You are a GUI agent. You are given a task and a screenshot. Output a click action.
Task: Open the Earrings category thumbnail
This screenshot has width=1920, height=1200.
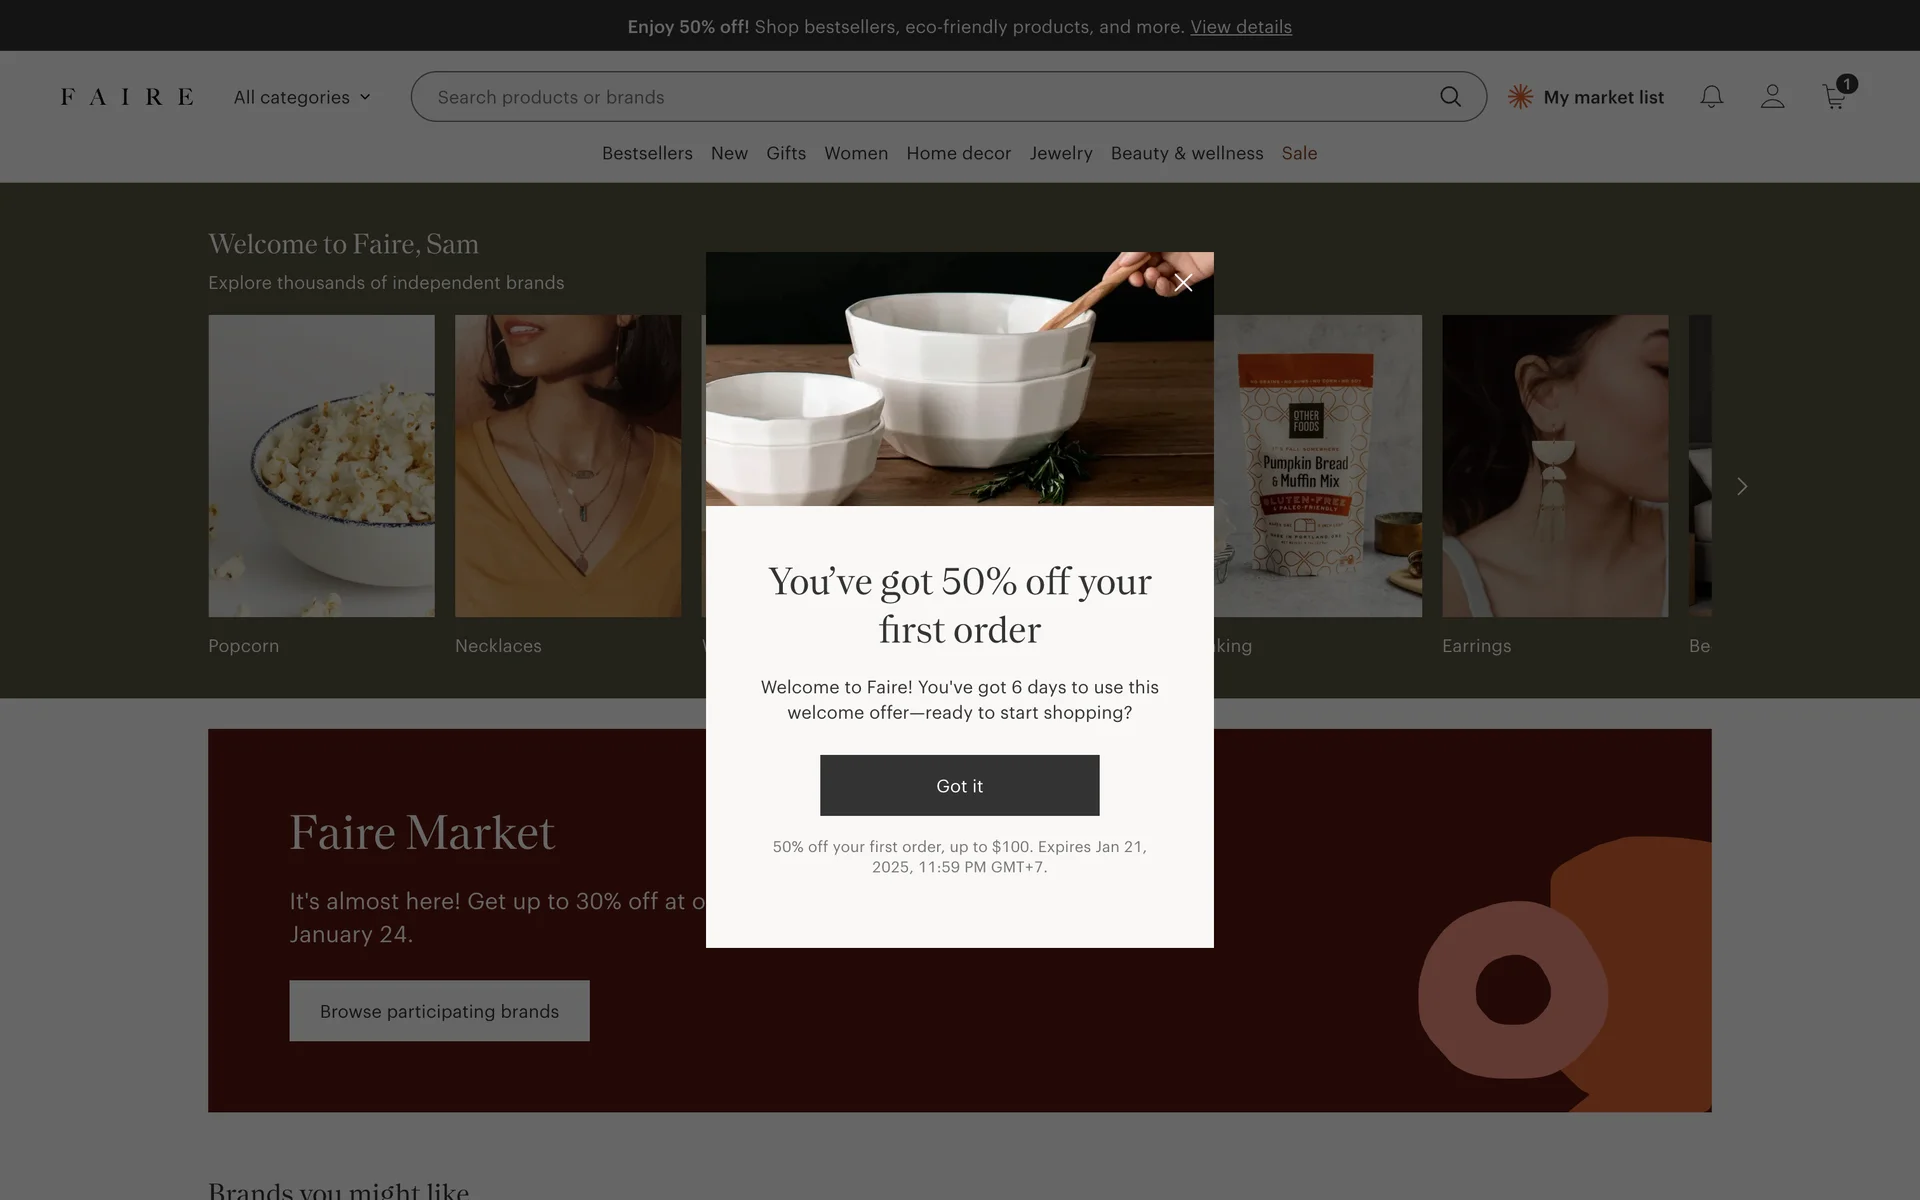(x=1555, y=466)
